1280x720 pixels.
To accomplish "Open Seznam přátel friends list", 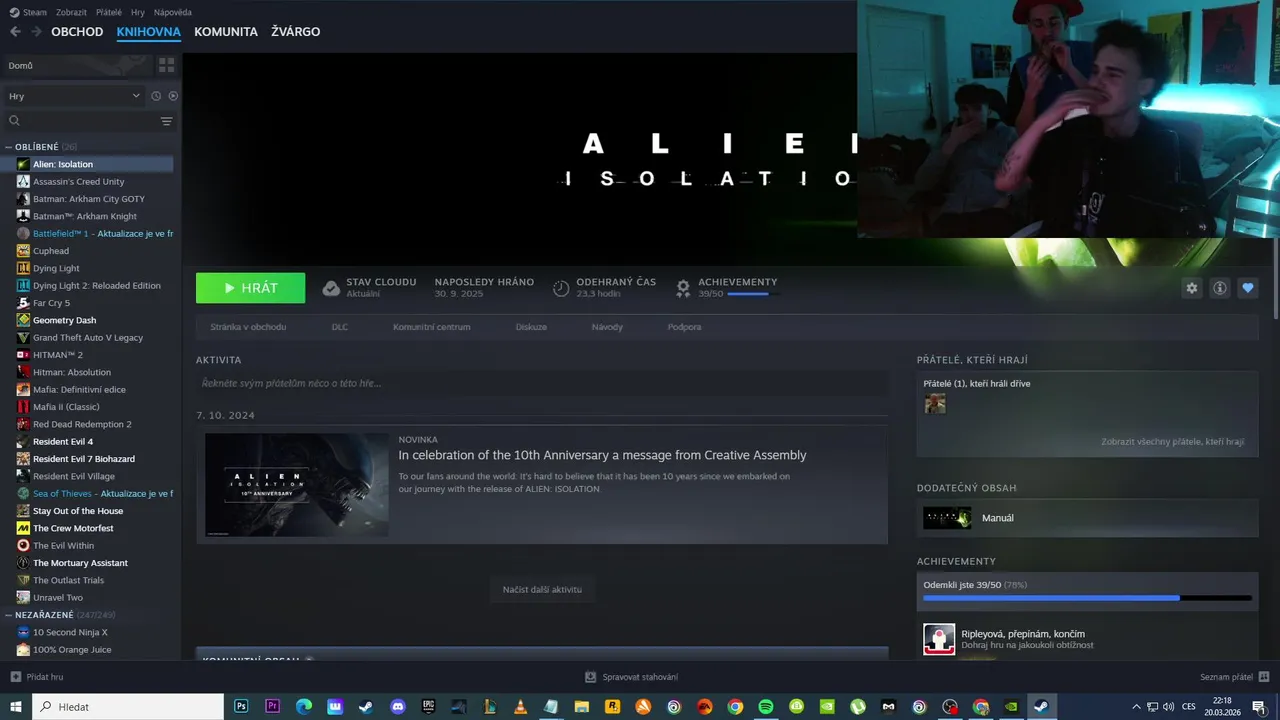I will click(x=1235, y=677).
